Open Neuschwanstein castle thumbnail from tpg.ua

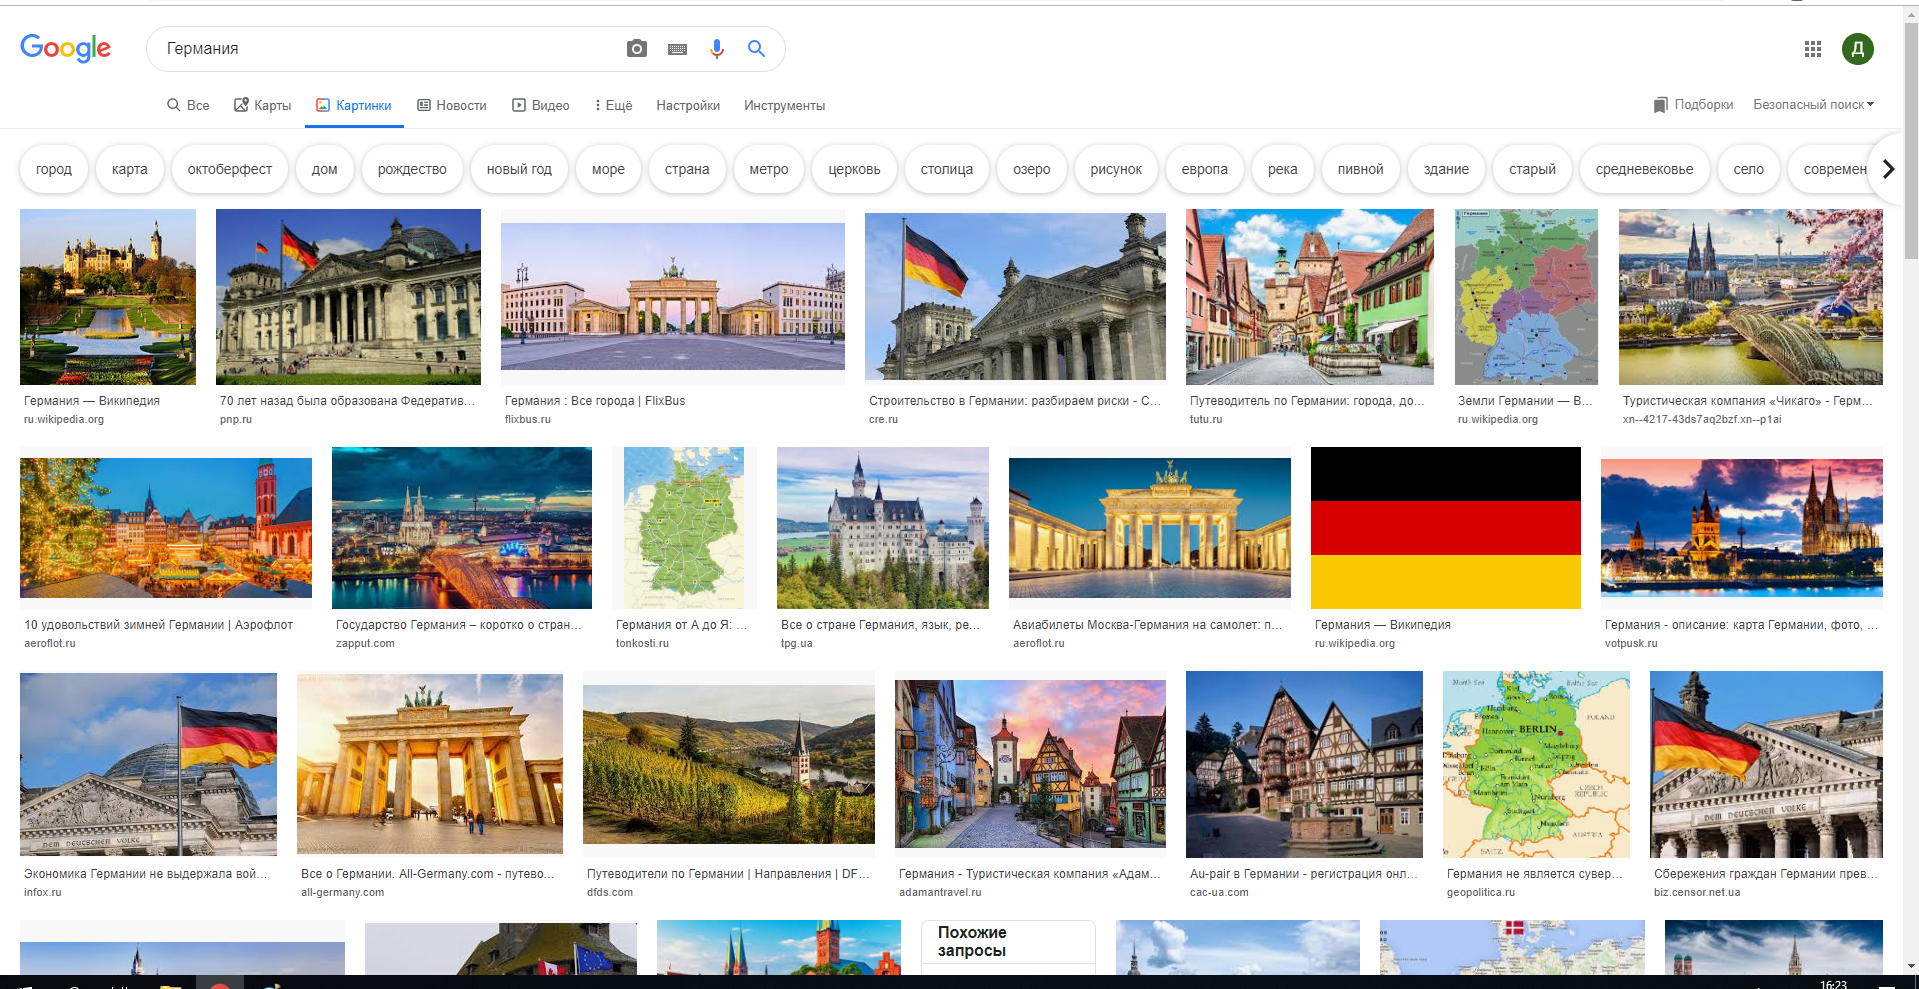(x=883, y=528)
